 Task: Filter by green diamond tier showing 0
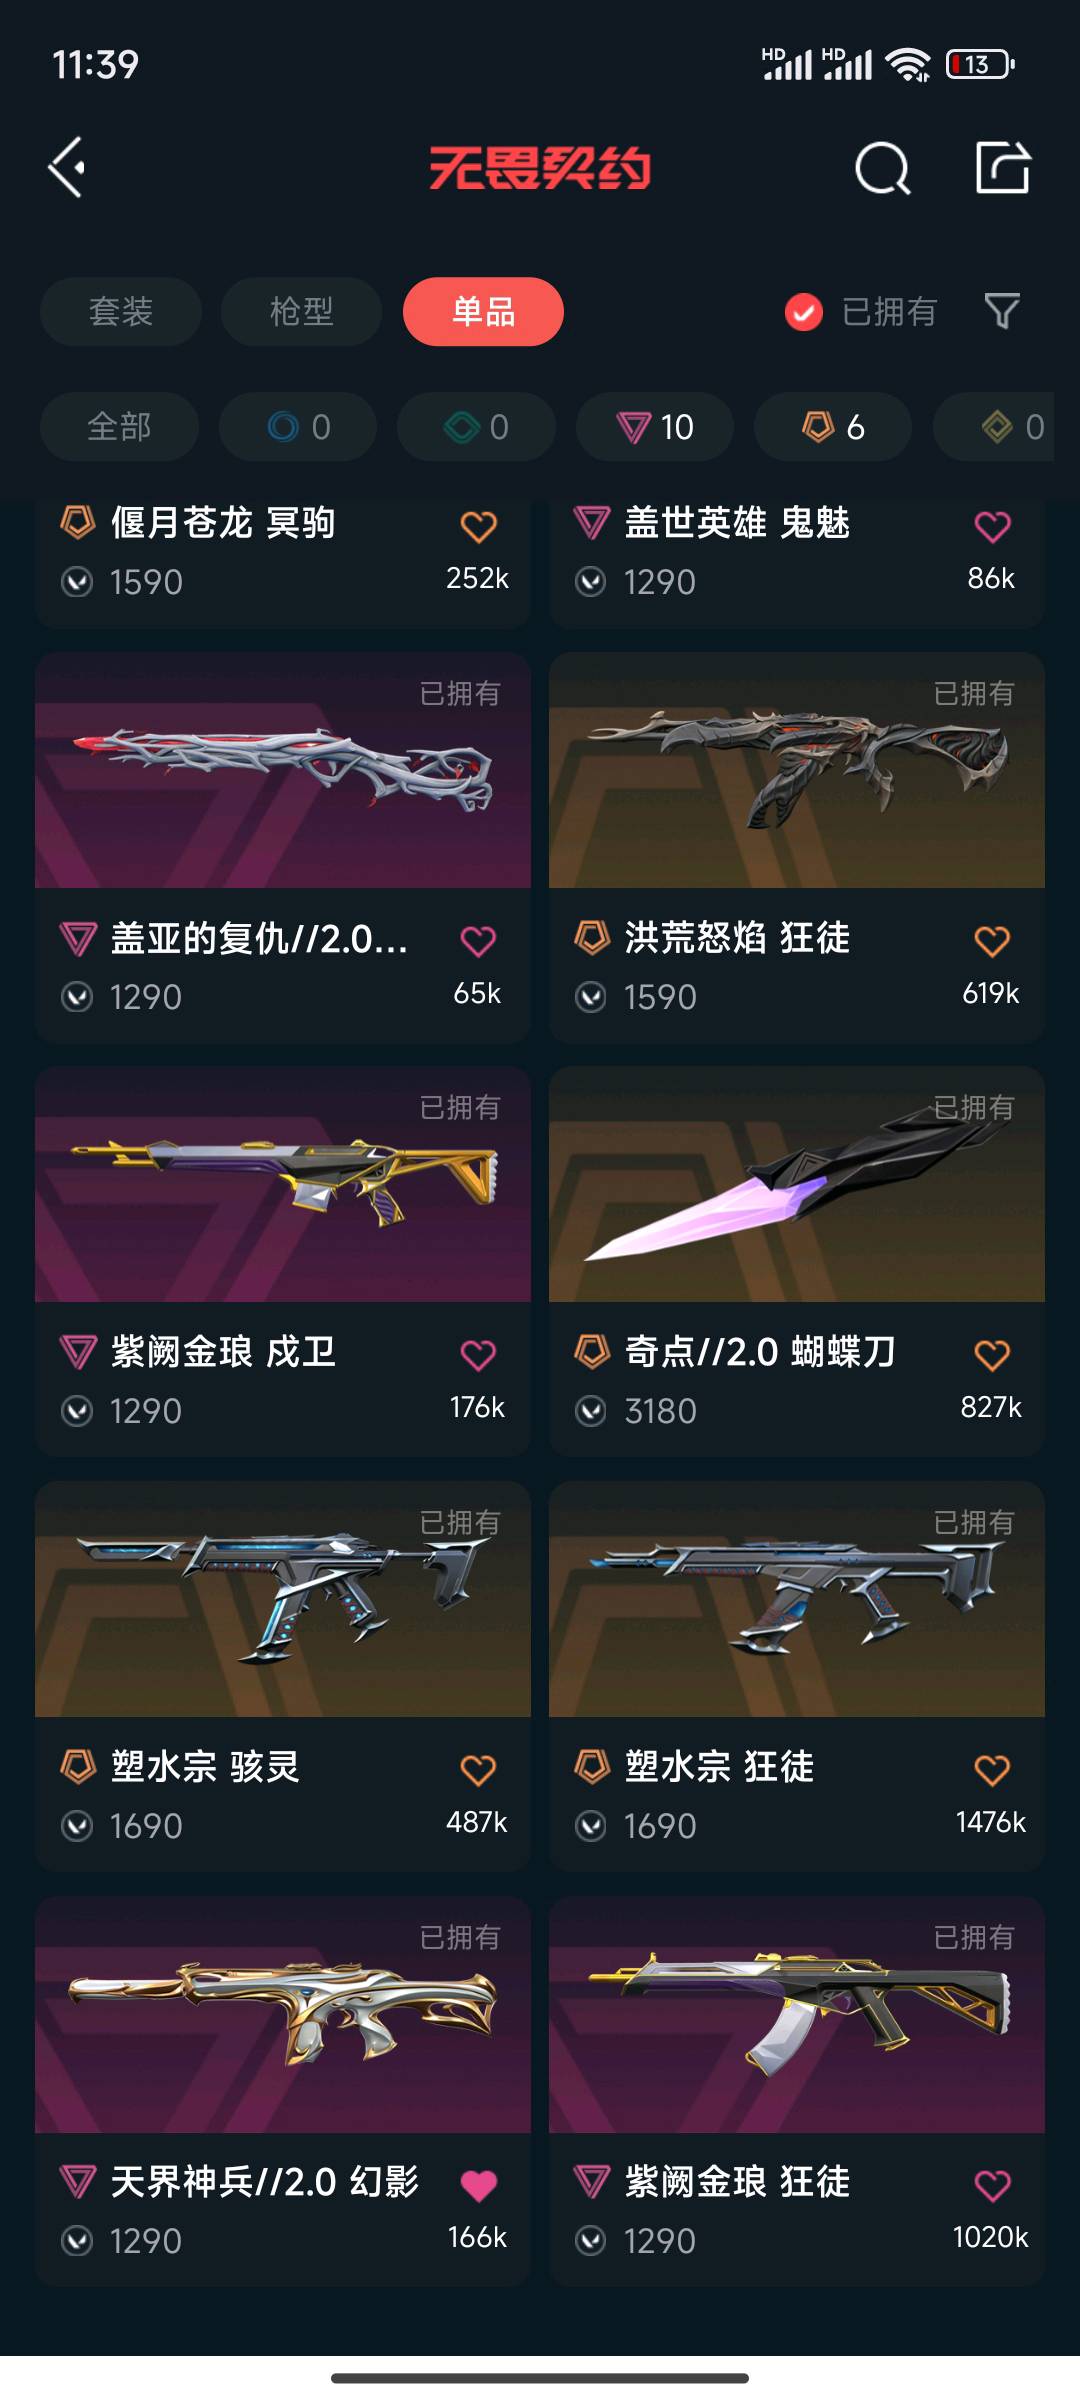tap(476, 427)
